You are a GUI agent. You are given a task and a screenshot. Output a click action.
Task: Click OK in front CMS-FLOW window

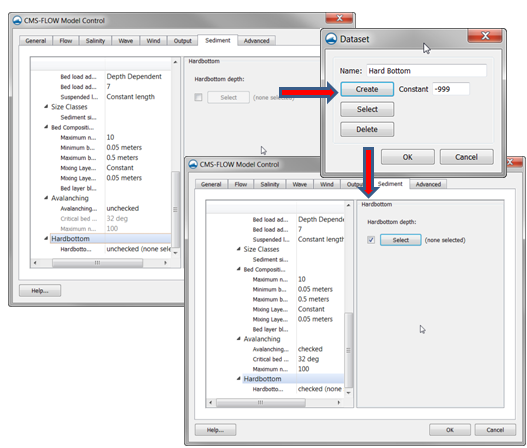(450, 430)
